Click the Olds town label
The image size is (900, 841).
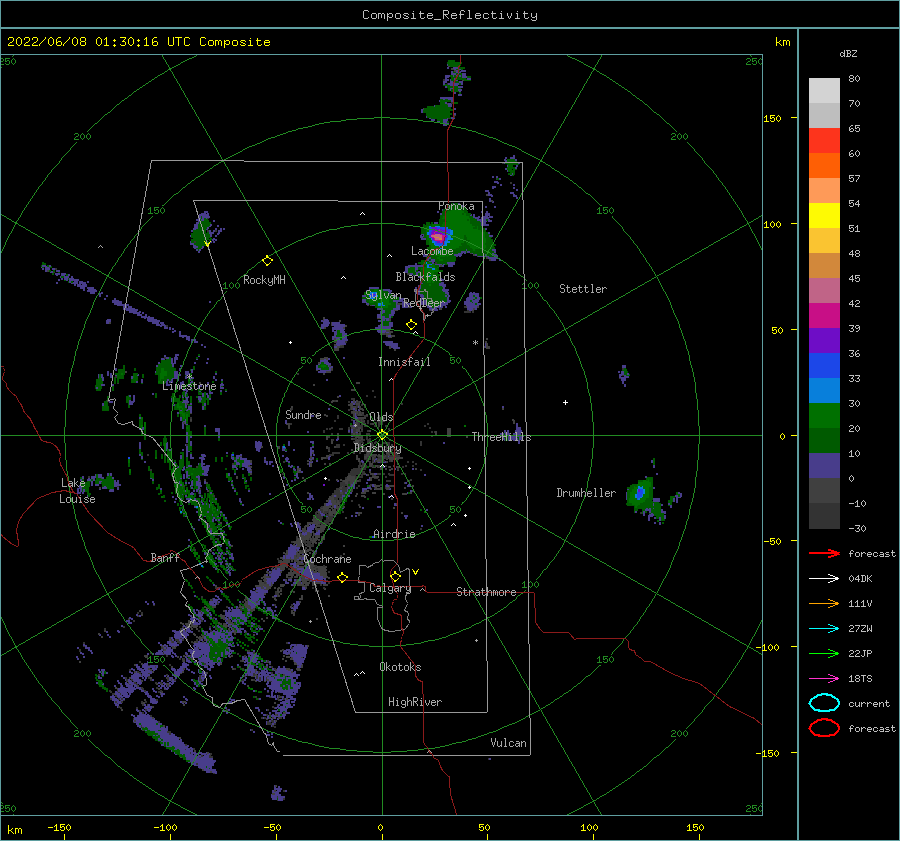(x=381, y=417)
